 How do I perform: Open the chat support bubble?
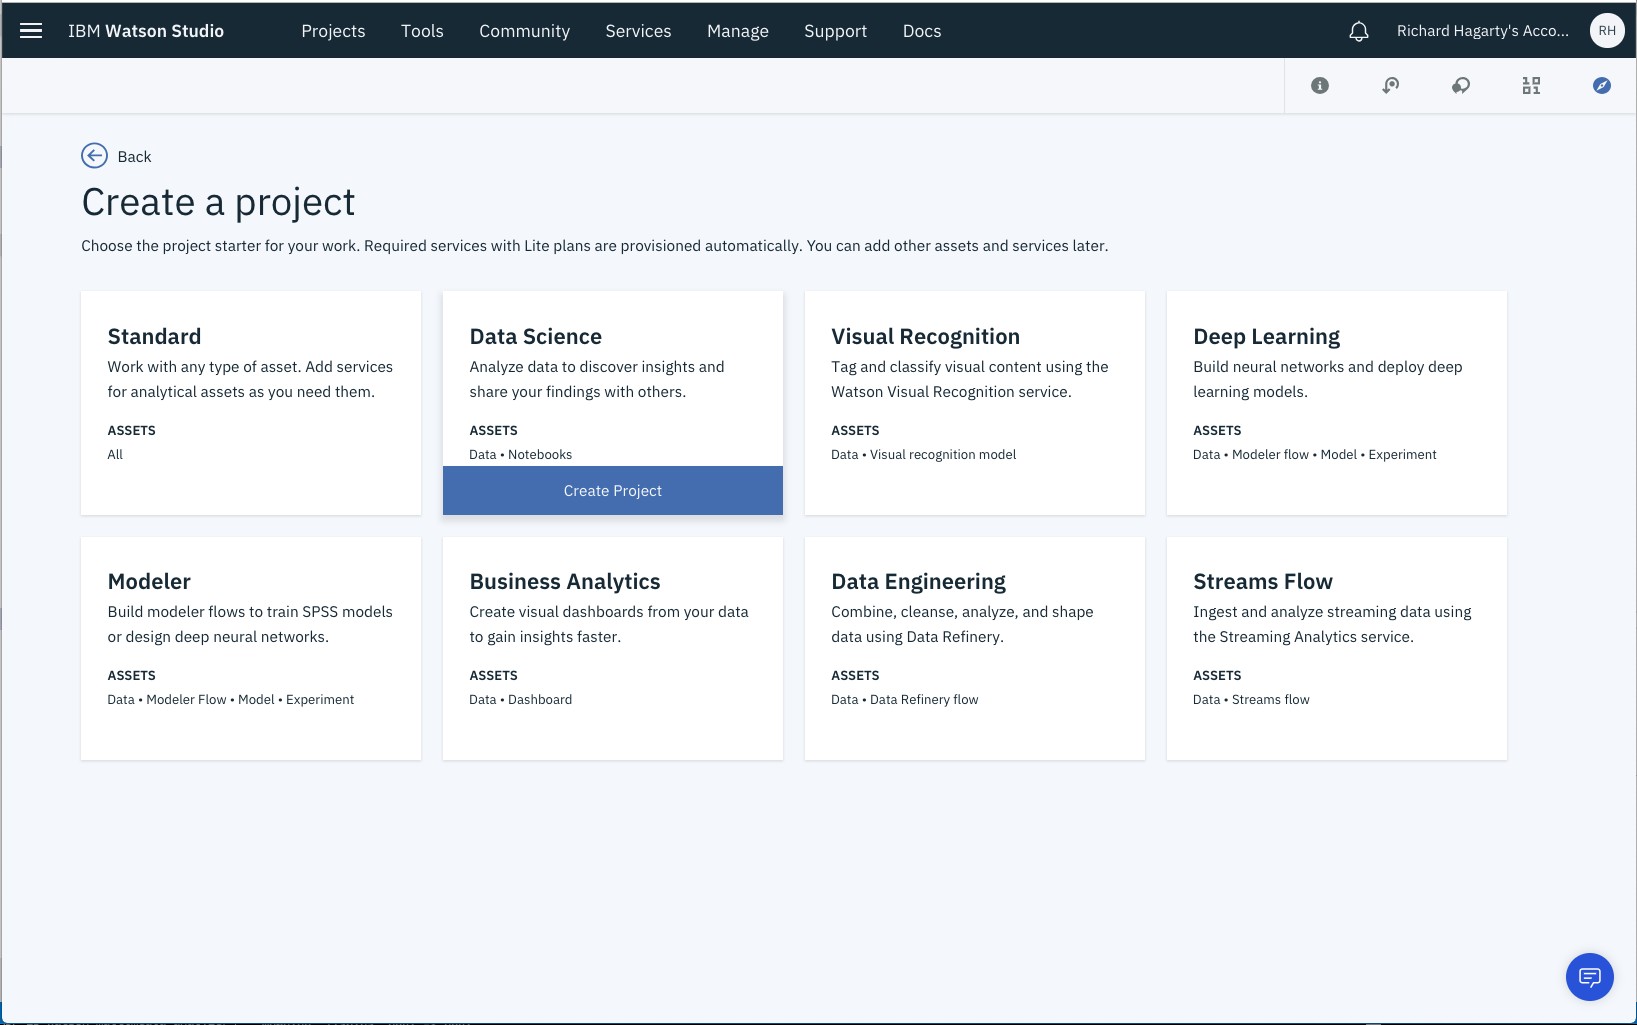coord(1589,976)
